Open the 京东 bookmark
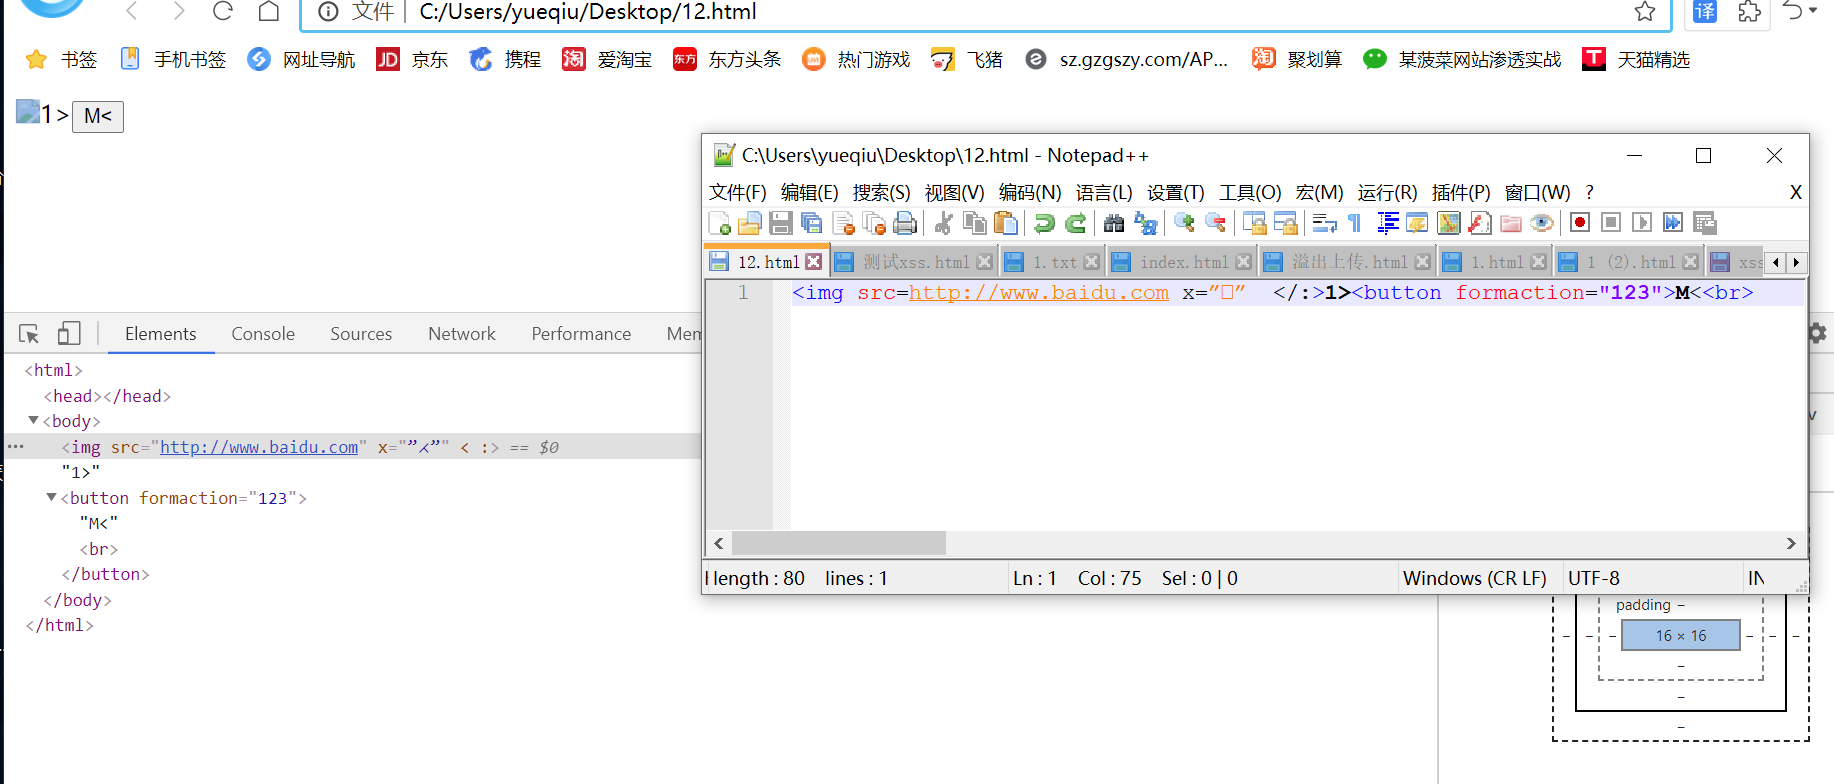This screenshot has height=784, width=1834. (412, 60)
